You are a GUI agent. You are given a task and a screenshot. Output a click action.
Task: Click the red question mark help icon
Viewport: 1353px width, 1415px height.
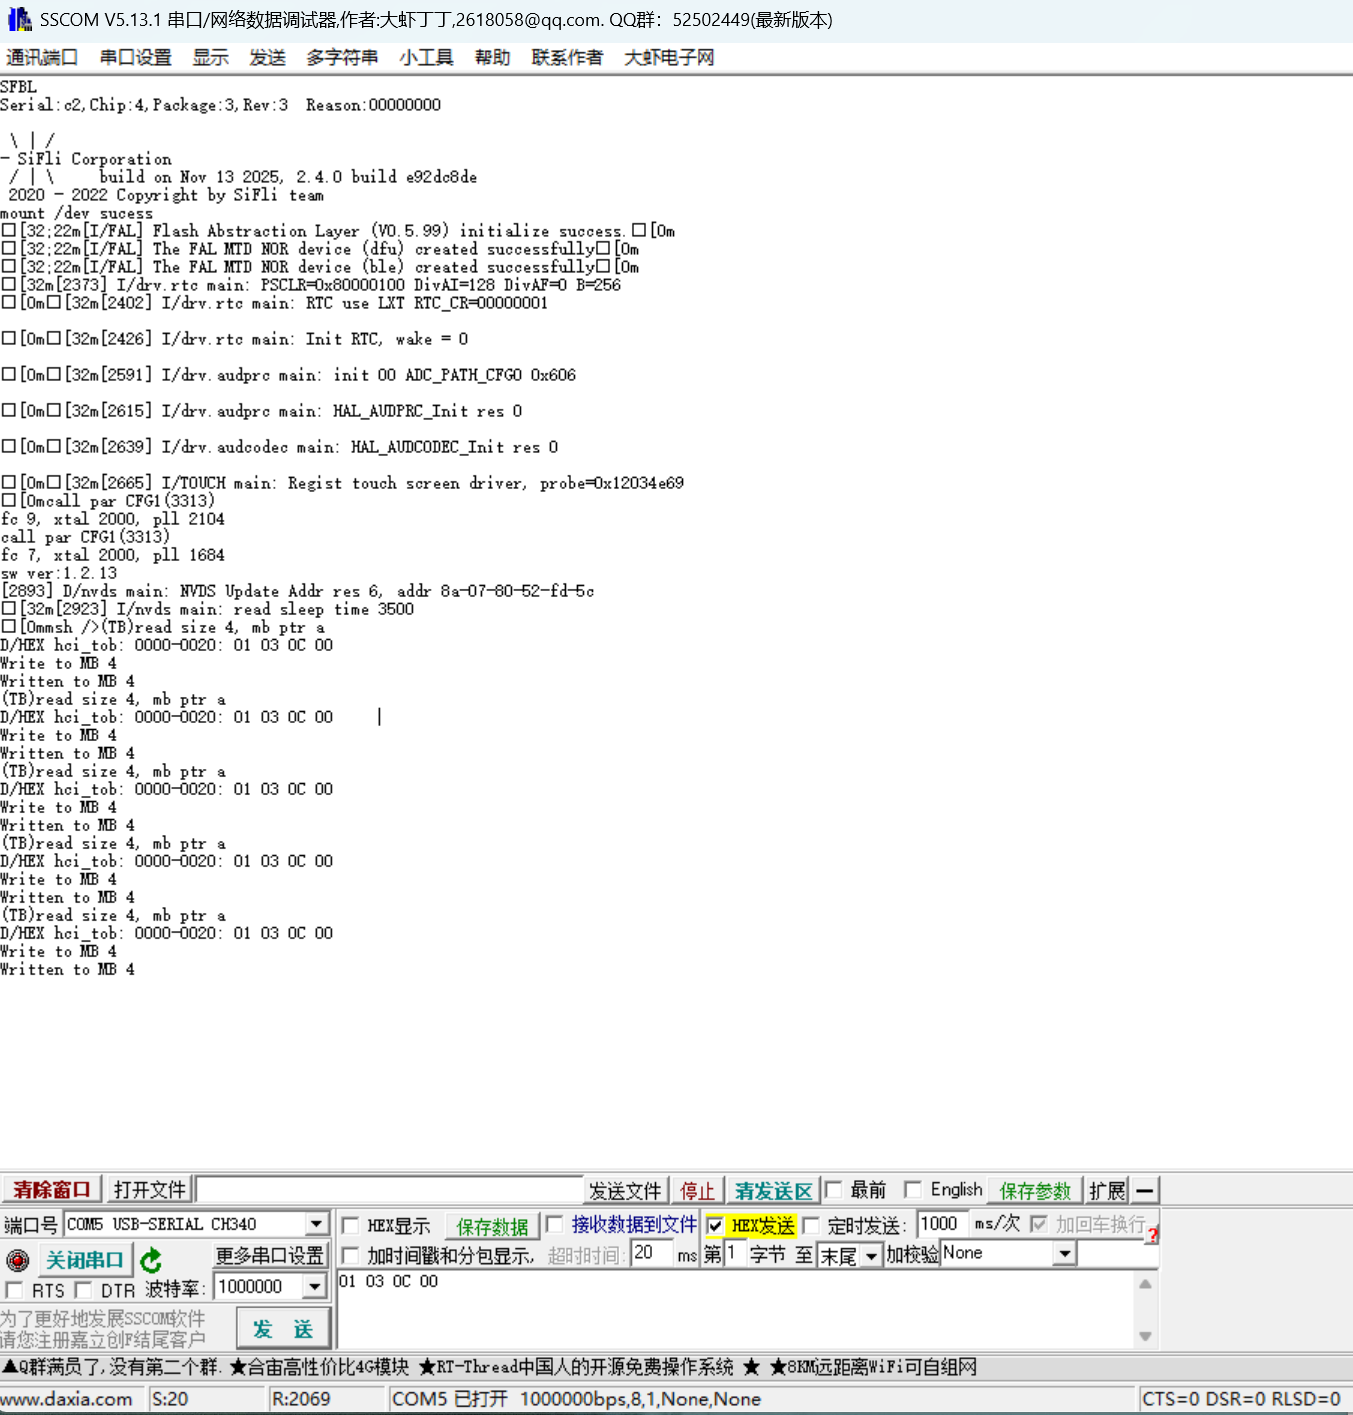[1152, 1236]
